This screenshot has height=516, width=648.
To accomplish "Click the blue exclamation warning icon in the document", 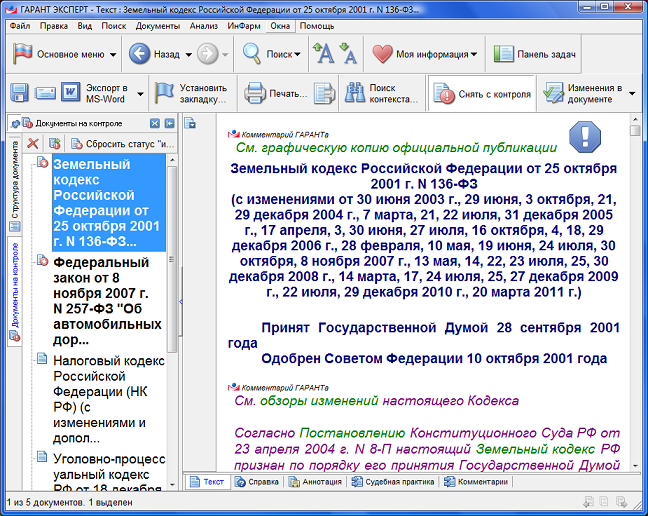I will pos(584,137).
